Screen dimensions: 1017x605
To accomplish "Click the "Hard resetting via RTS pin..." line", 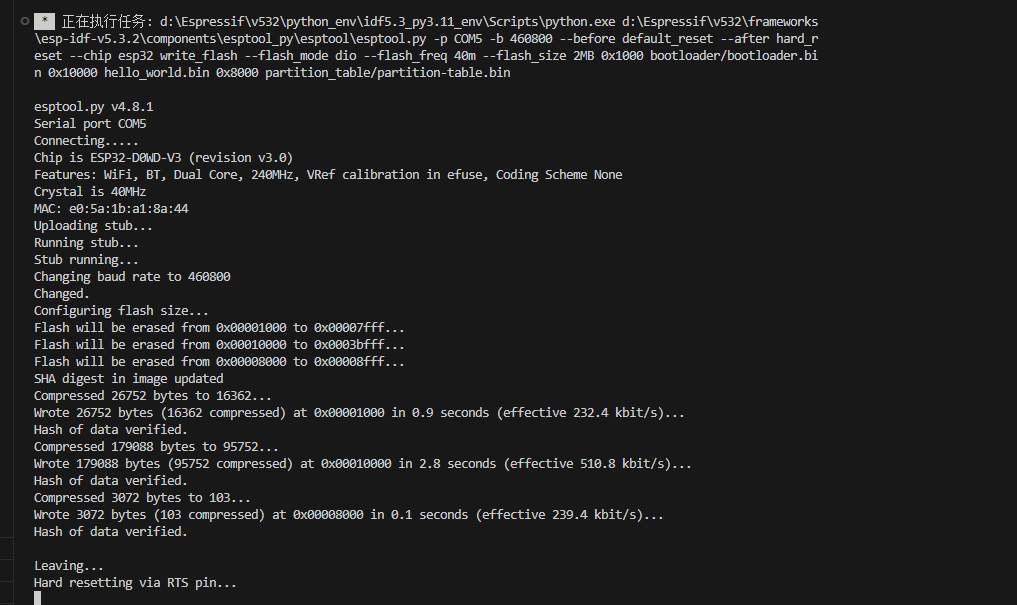I will coord(135,582).
